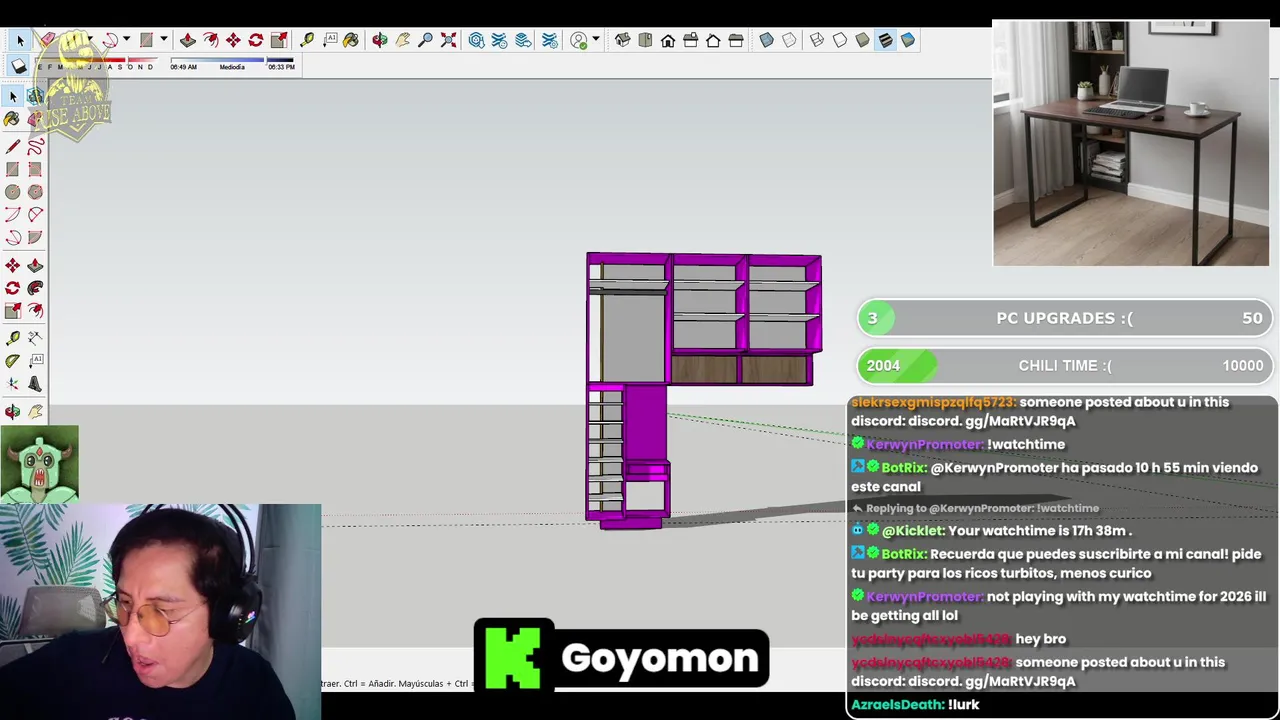Adjust the shadow time of day slider
This screenshot has height=720, width=1280.
(x=232, y=60)
